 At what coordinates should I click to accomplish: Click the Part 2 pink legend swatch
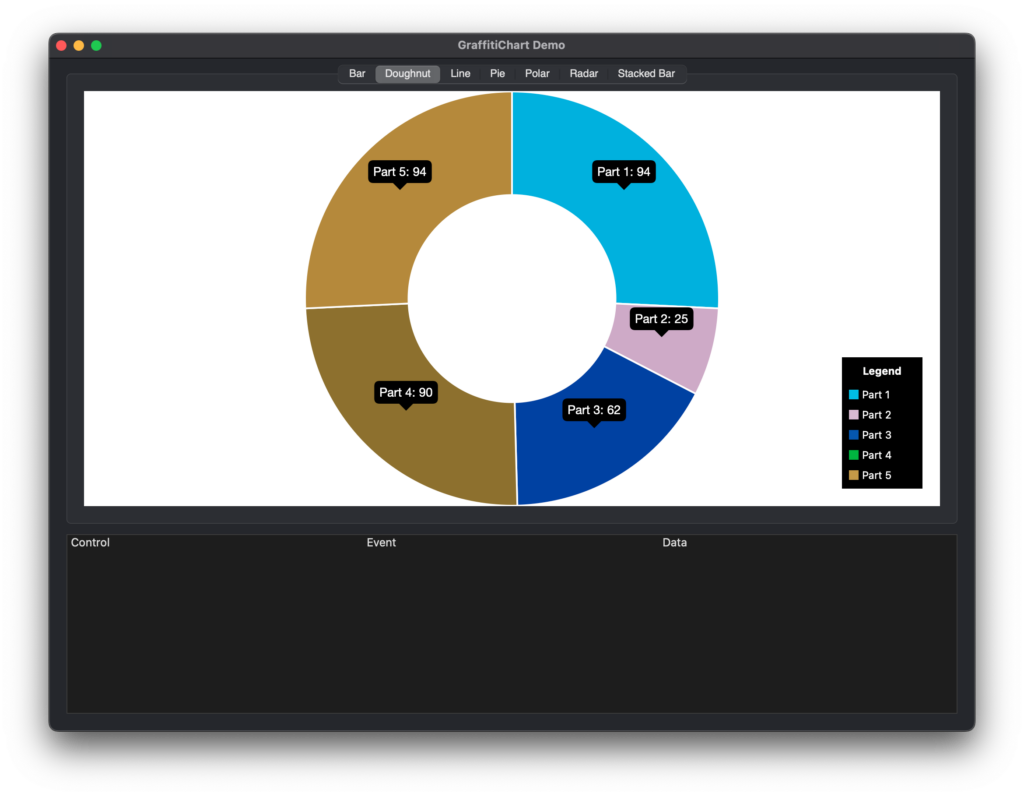854,415
